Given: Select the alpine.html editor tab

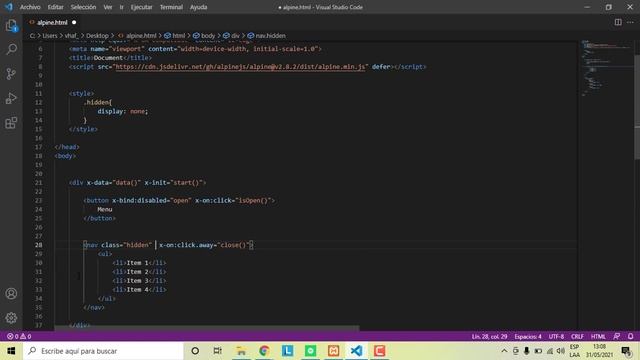Looking at the screenshot, I should [52, 22].
